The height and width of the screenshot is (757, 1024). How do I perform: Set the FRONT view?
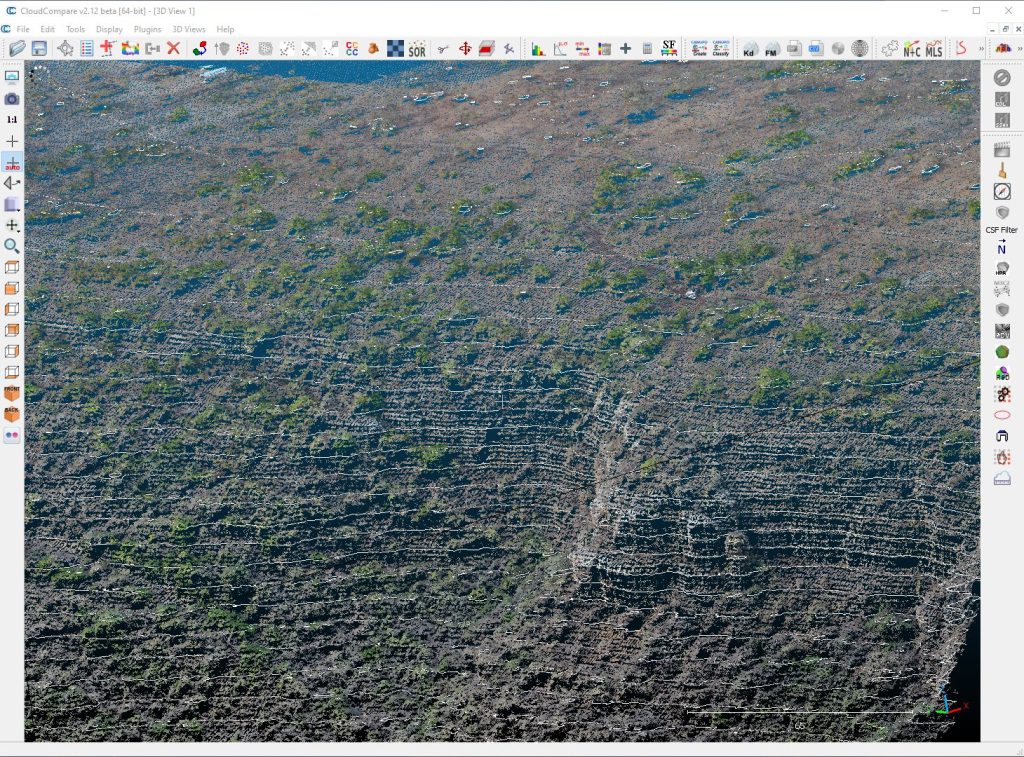click(x=12, y=393)
